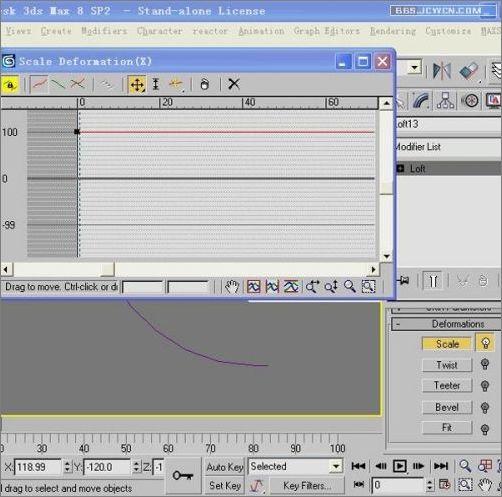The image size is (502, 497).
Task: Open the Views menu
Action: tap(19, 31)
